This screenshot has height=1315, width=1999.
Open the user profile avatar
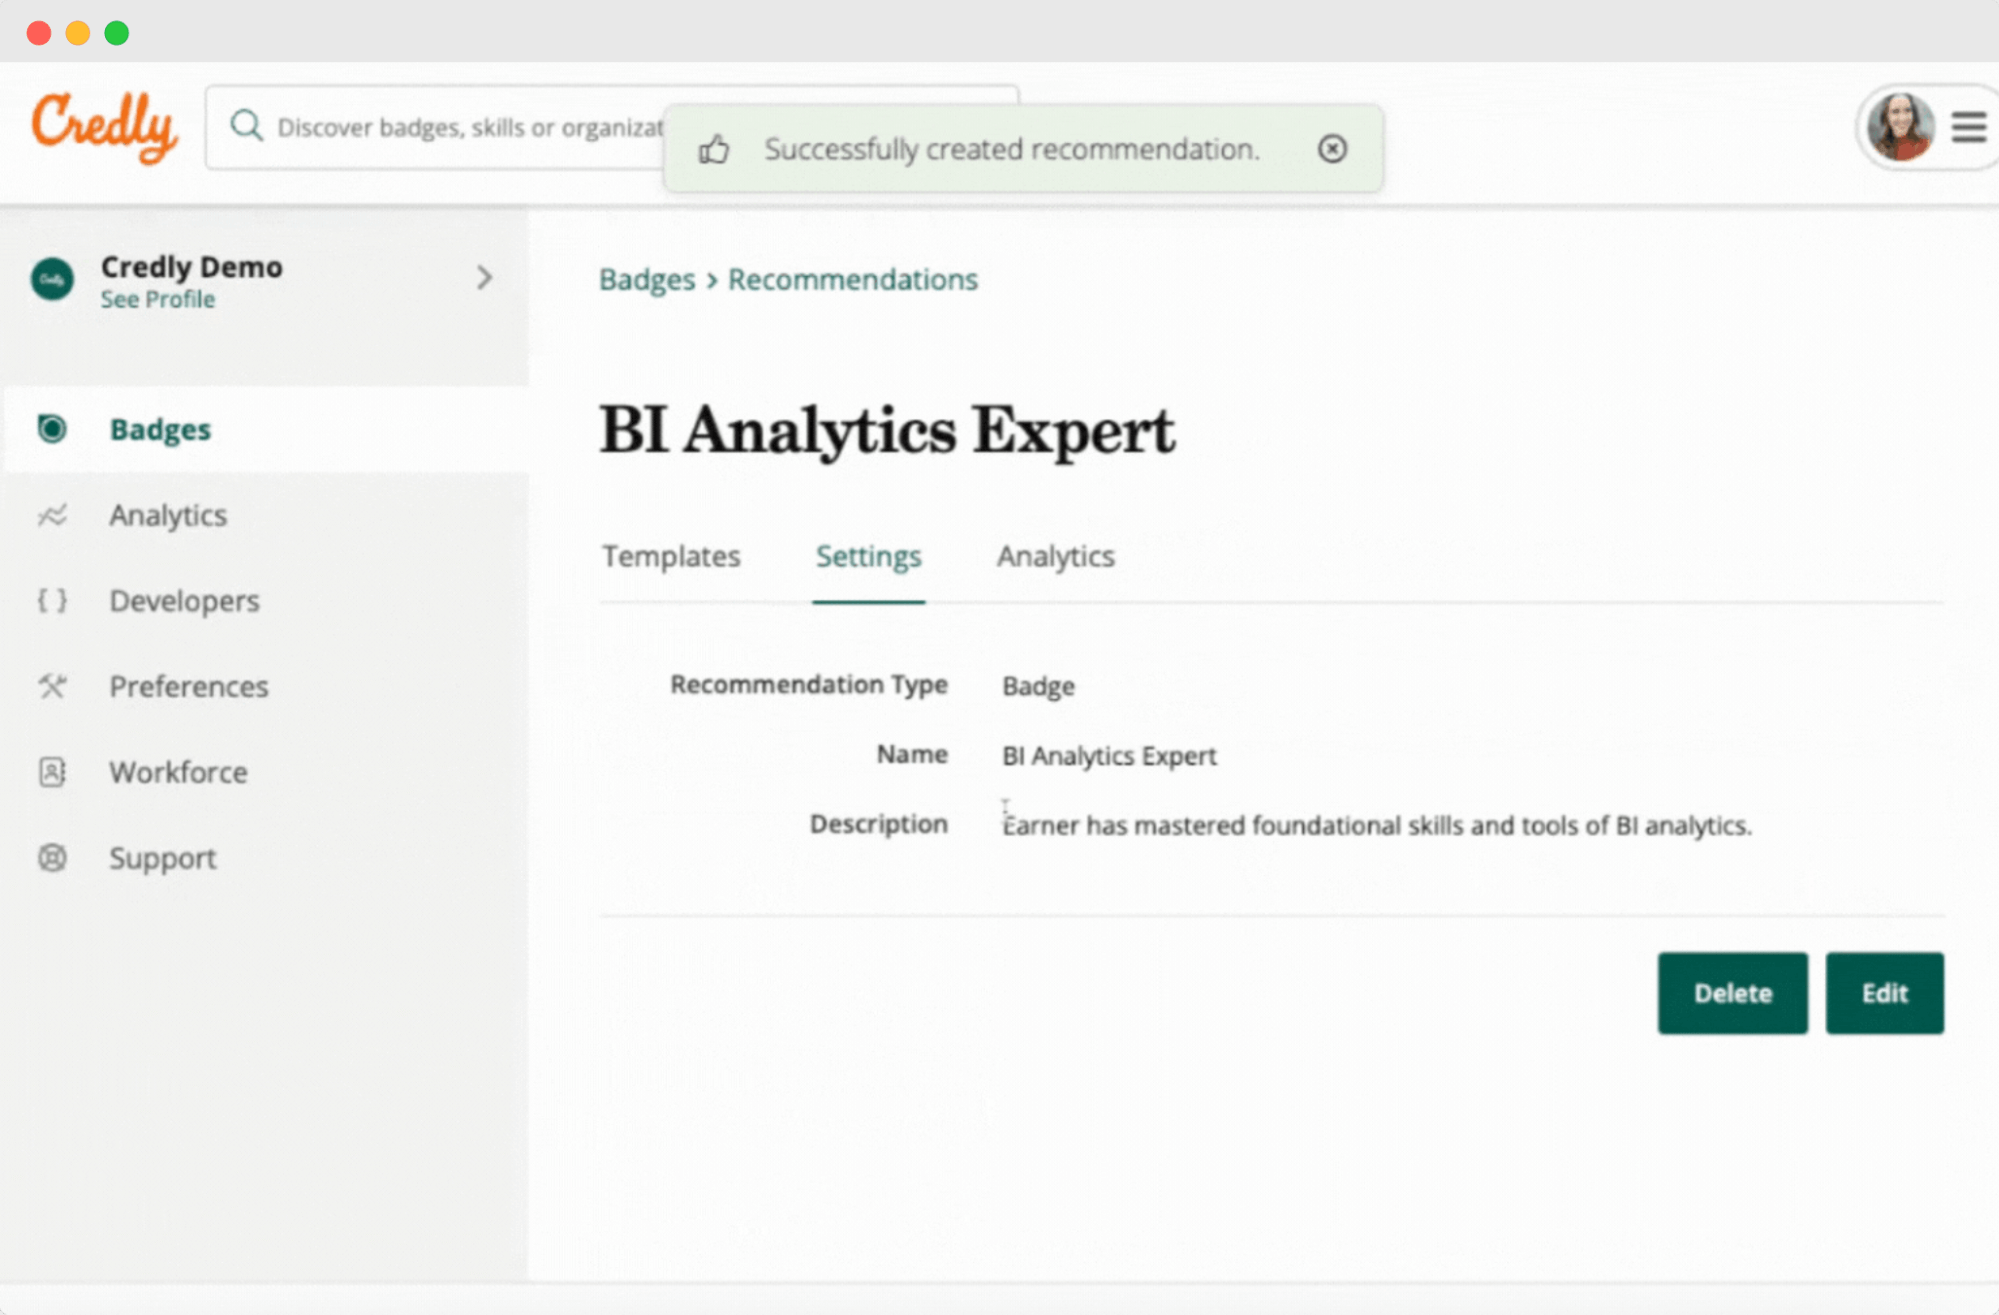(x=1899, y=127)
